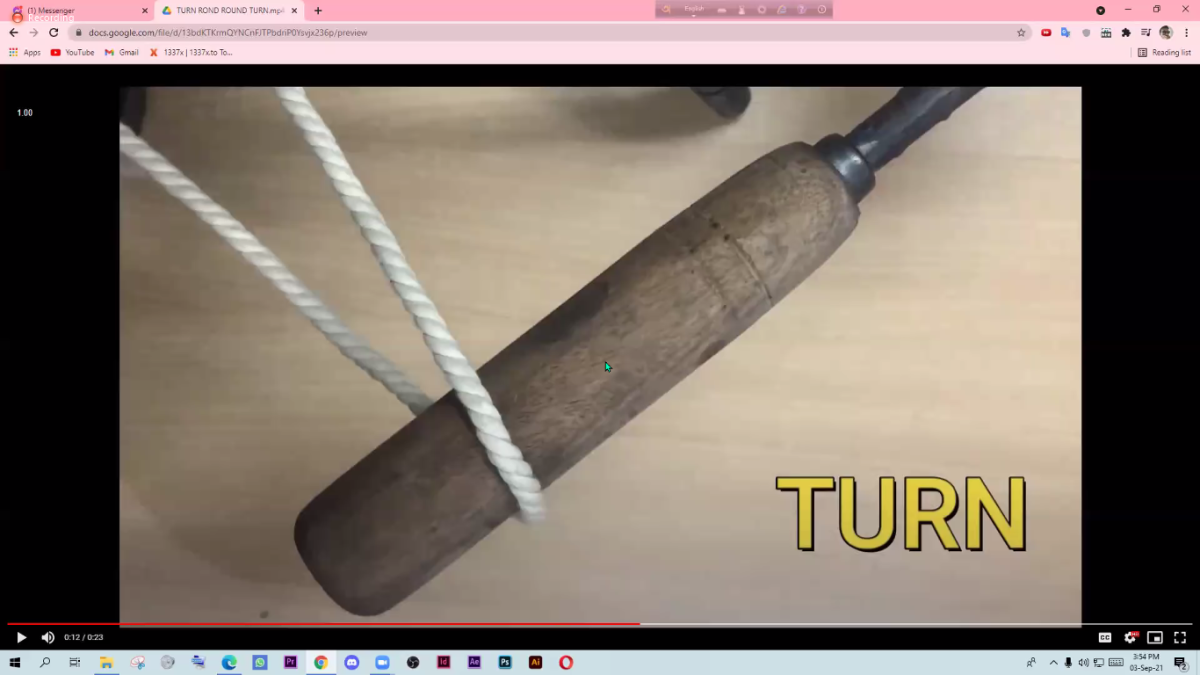Bookmark this page with star icon

(1021, 32)
